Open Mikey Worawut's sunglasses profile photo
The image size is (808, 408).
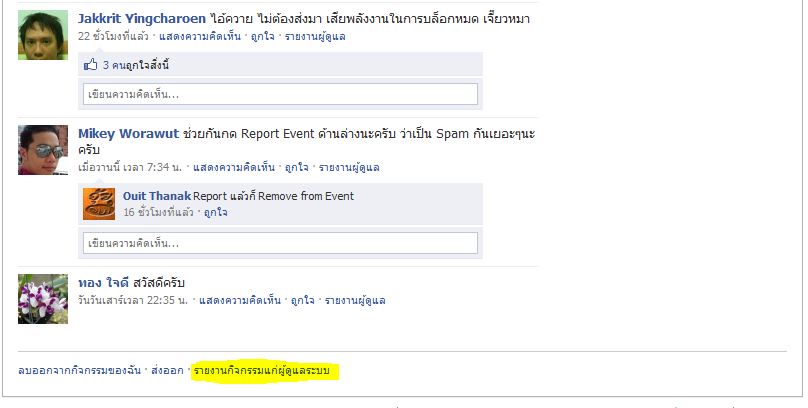pos(43,150)
